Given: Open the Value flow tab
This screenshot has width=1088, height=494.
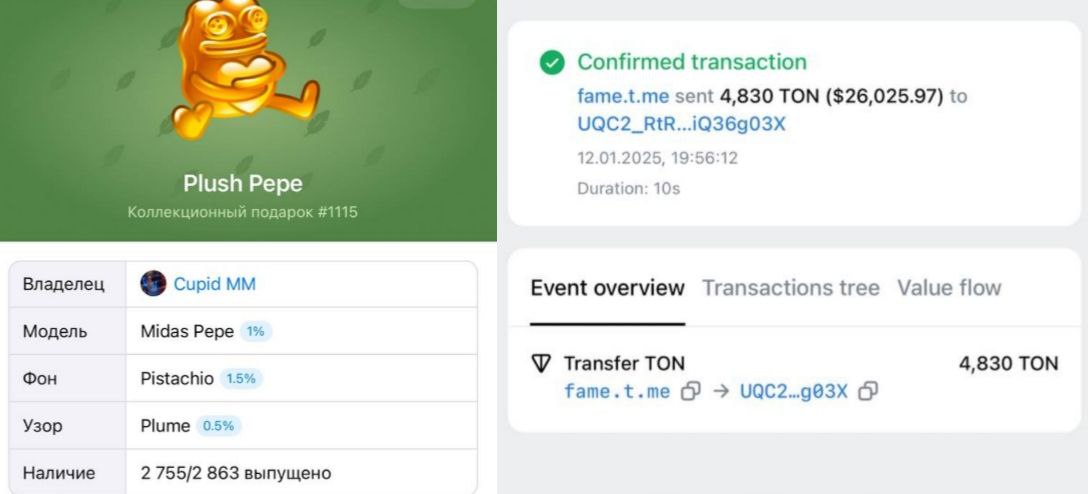Looking at the screenshot, I should tap(949, 287).
